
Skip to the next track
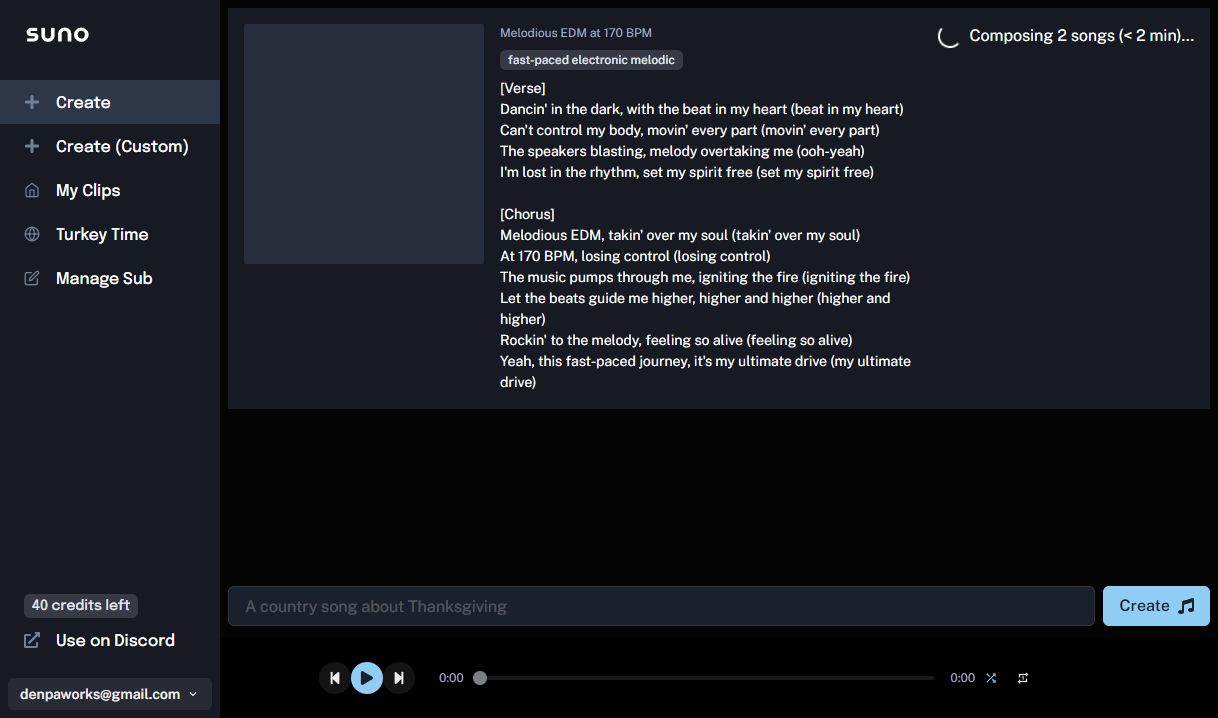(399, 678)
